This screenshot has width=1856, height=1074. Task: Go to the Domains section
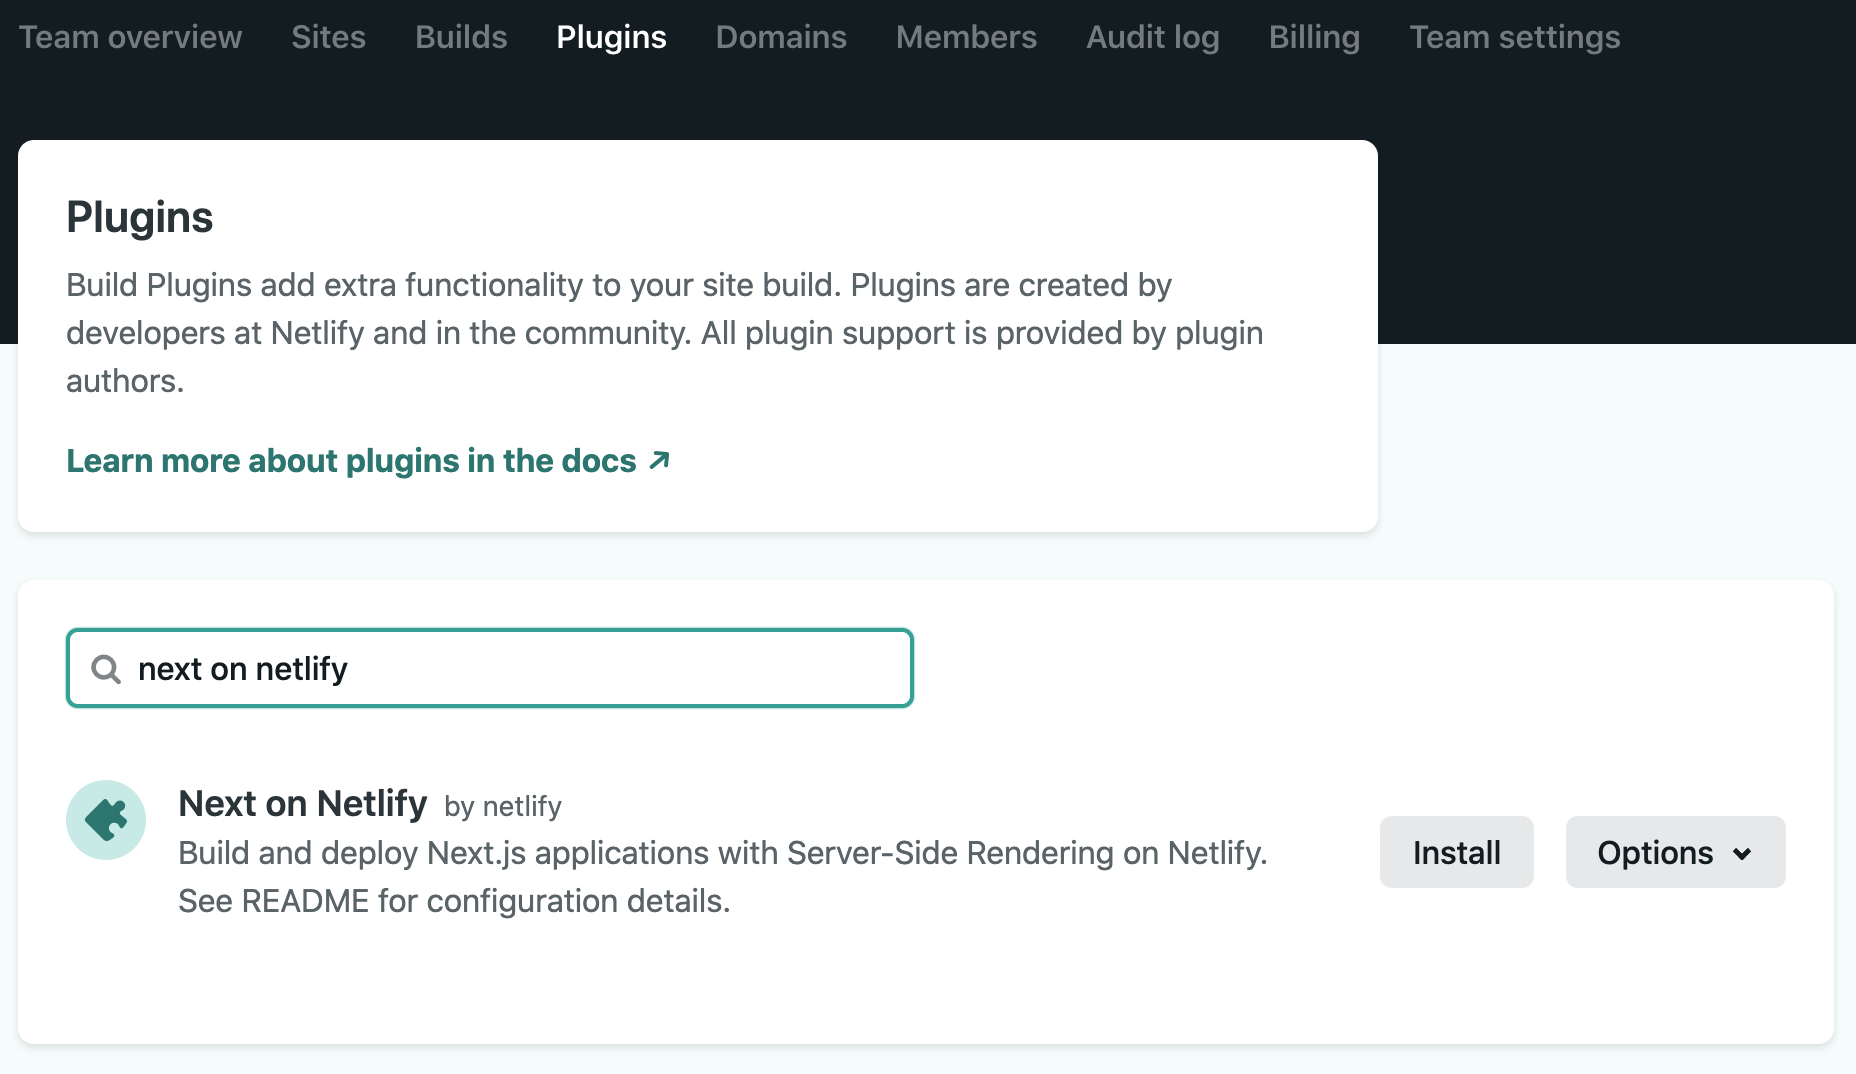click(781, 37)
